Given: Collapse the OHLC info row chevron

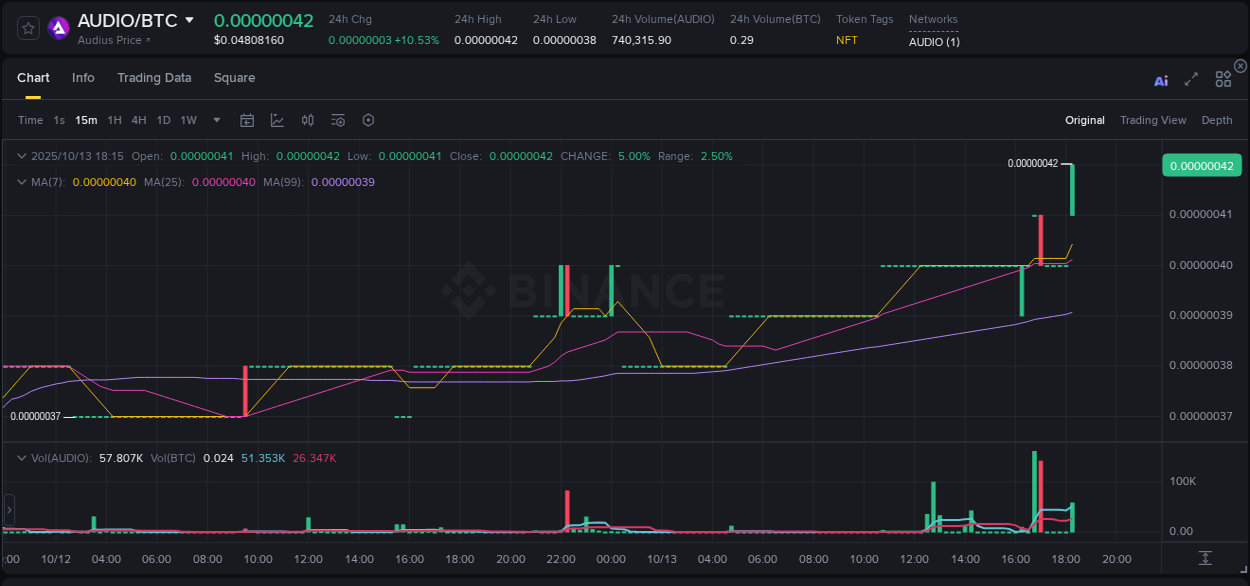Looking at the screenshot, I should 22,156.
